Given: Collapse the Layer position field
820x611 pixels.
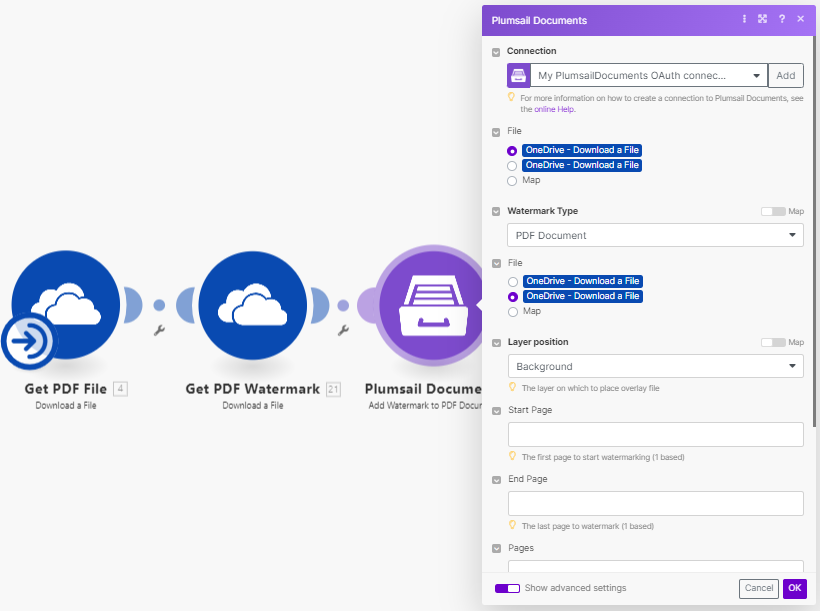Looking at the screenshot, I should [497, 343].
